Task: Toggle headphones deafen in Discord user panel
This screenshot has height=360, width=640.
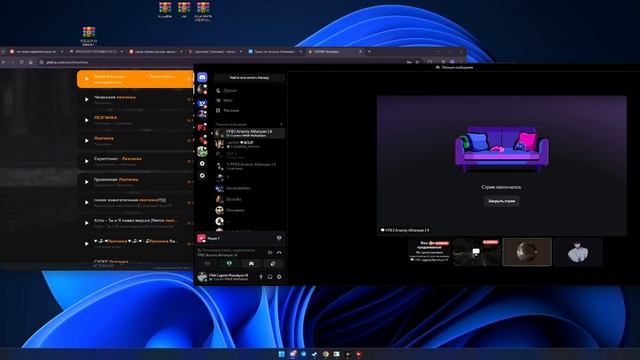Action: pyautogui.click(x=270, y=277)
